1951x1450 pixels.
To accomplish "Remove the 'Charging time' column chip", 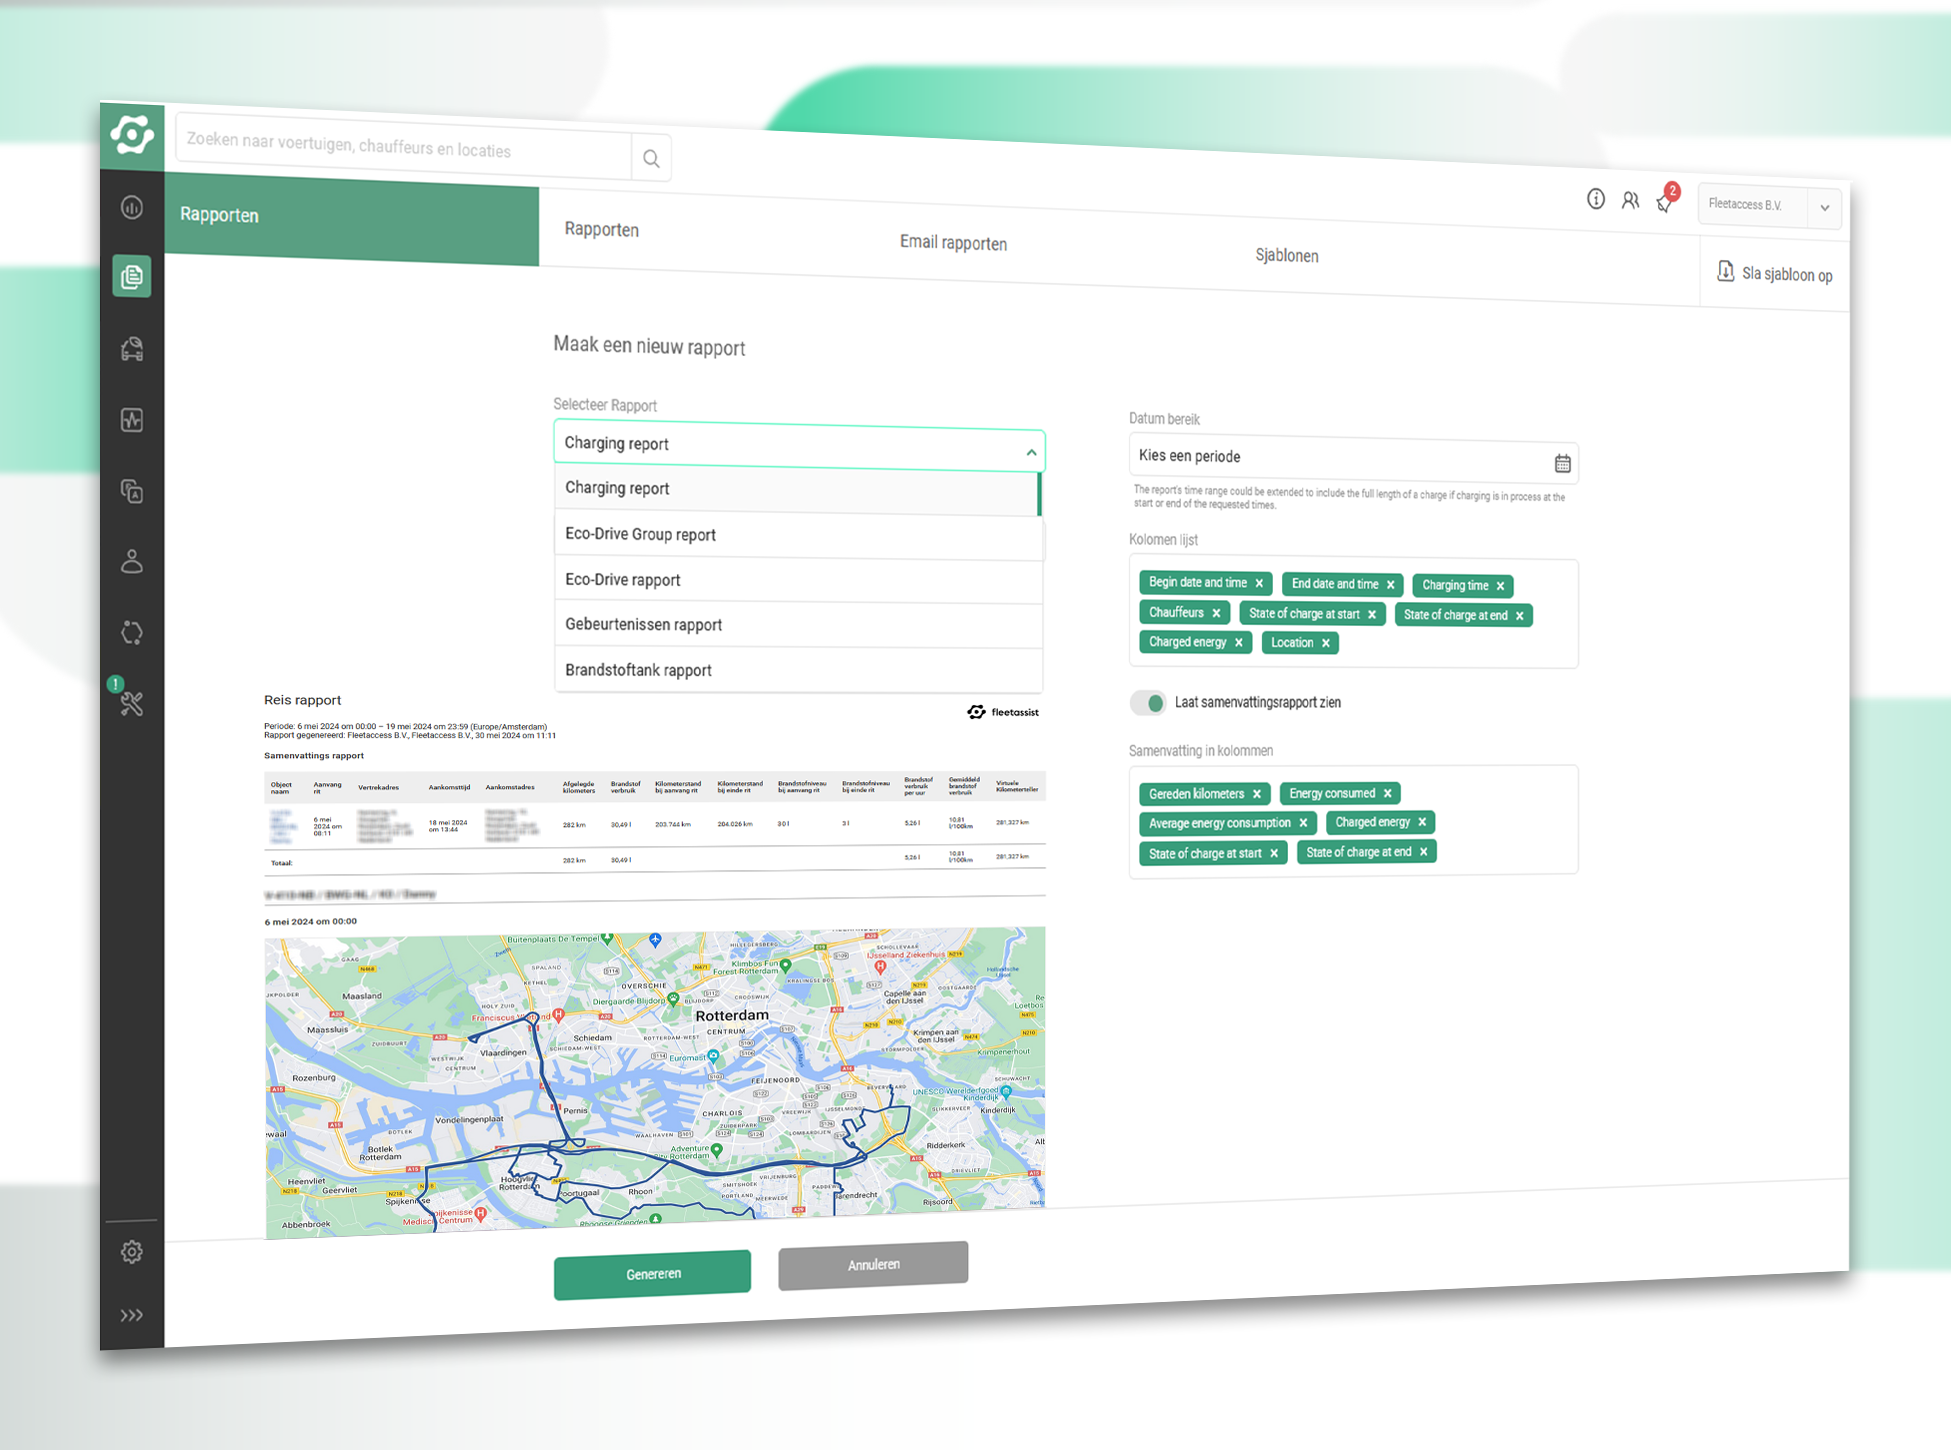I will click(x=1500, y=586).
